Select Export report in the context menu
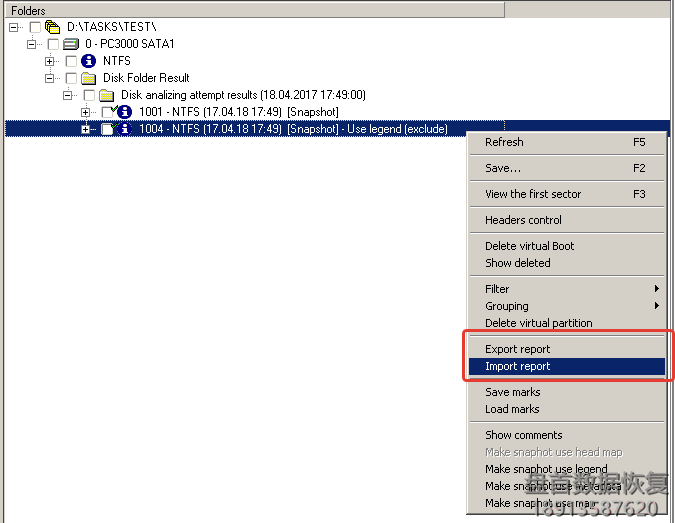The image size is (675, 523). 518,349
